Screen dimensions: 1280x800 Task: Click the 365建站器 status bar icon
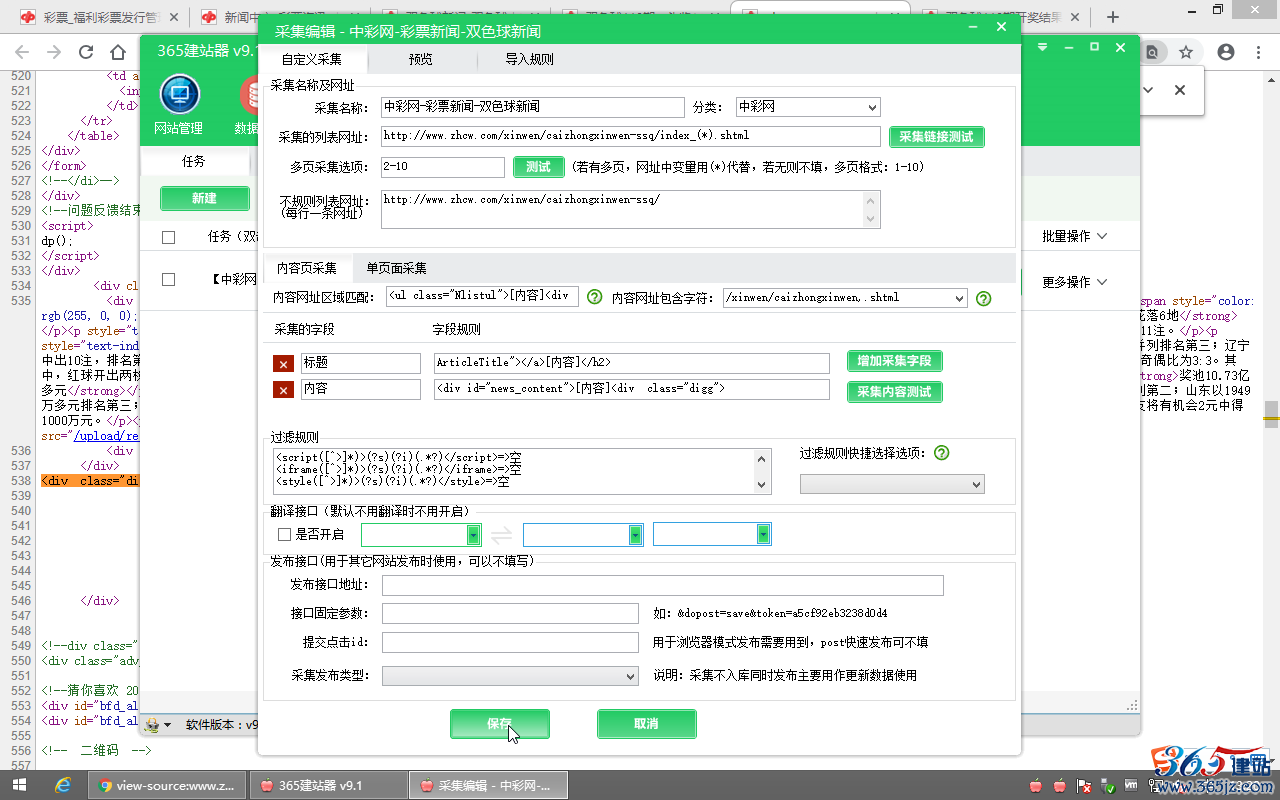click(x=152, y=724)
